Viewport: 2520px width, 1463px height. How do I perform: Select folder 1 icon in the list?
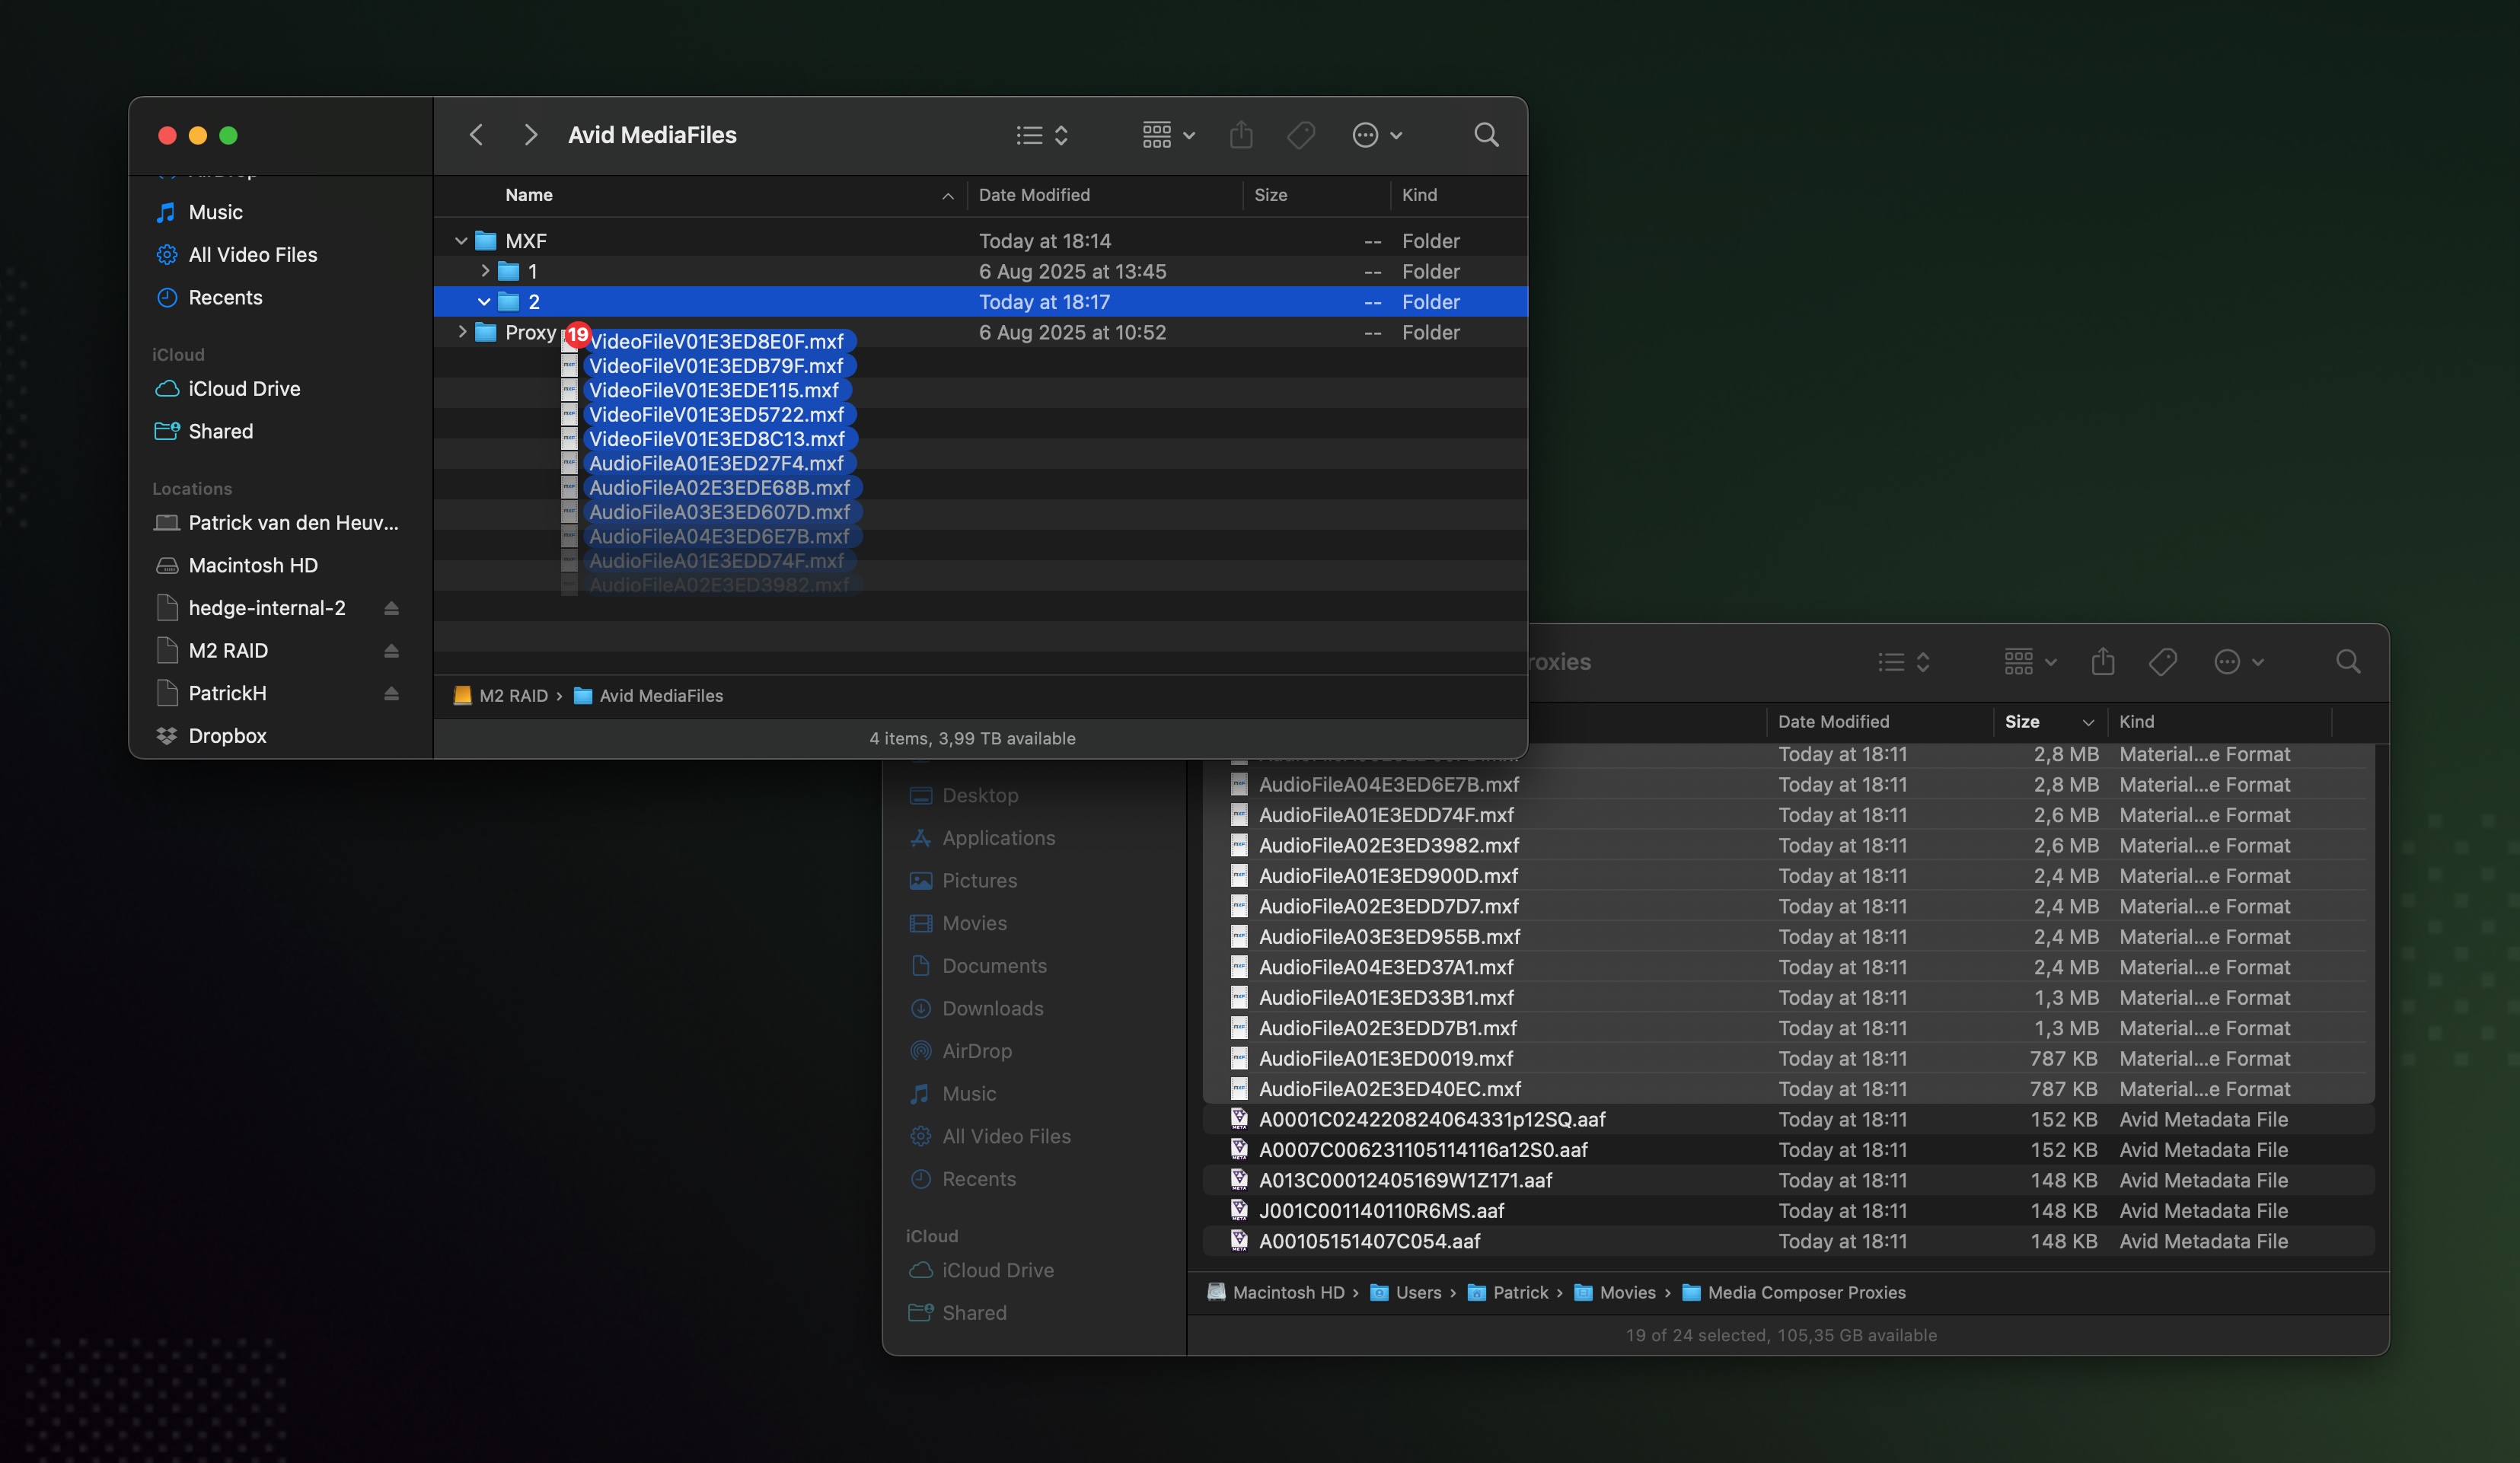click(x=509, y=271)
